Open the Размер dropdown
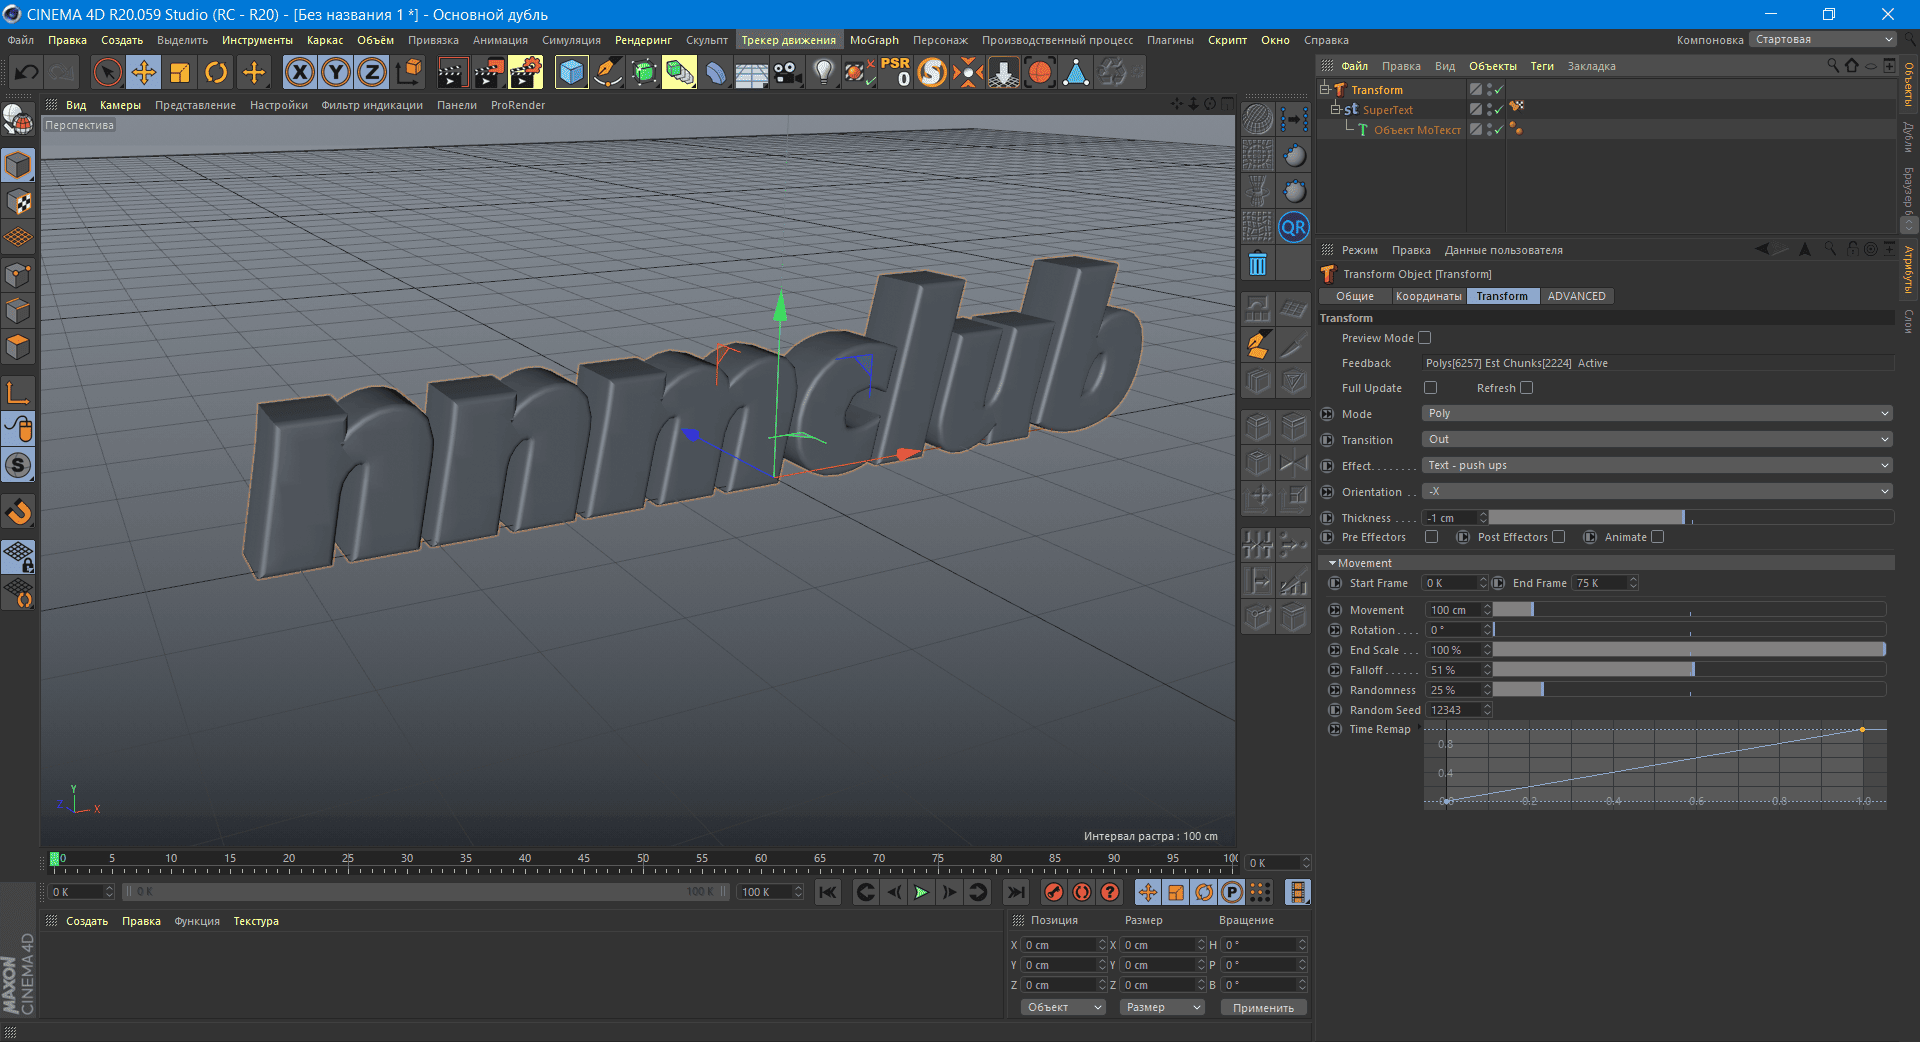Viewport: 1920px width, 1042px height. pos(1162,1007)
